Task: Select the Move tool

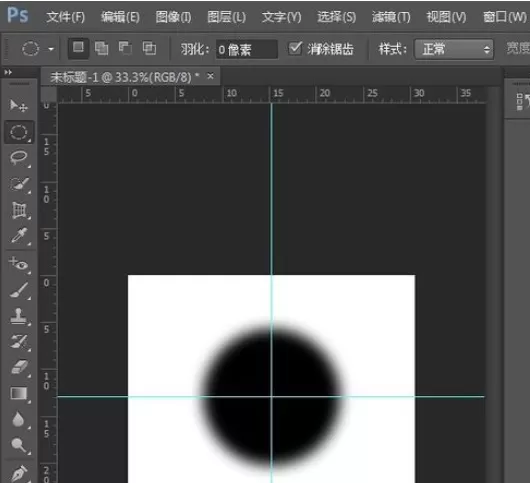Action: pos(18,106)
